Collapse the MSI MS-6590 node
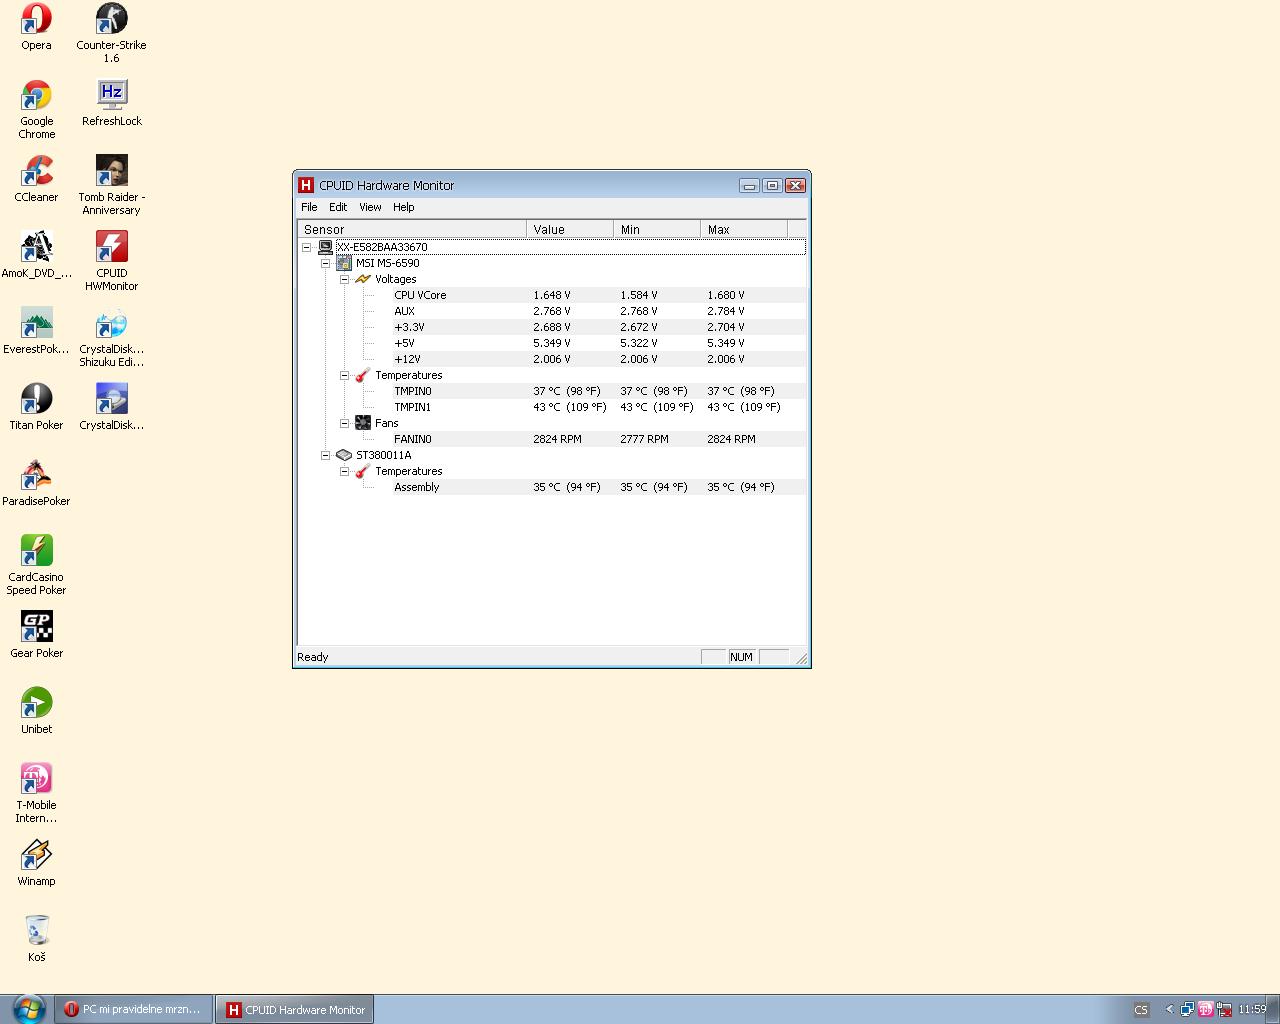Image resolution: width=1280 pixels, height=1024 pixels. [326, 263]
